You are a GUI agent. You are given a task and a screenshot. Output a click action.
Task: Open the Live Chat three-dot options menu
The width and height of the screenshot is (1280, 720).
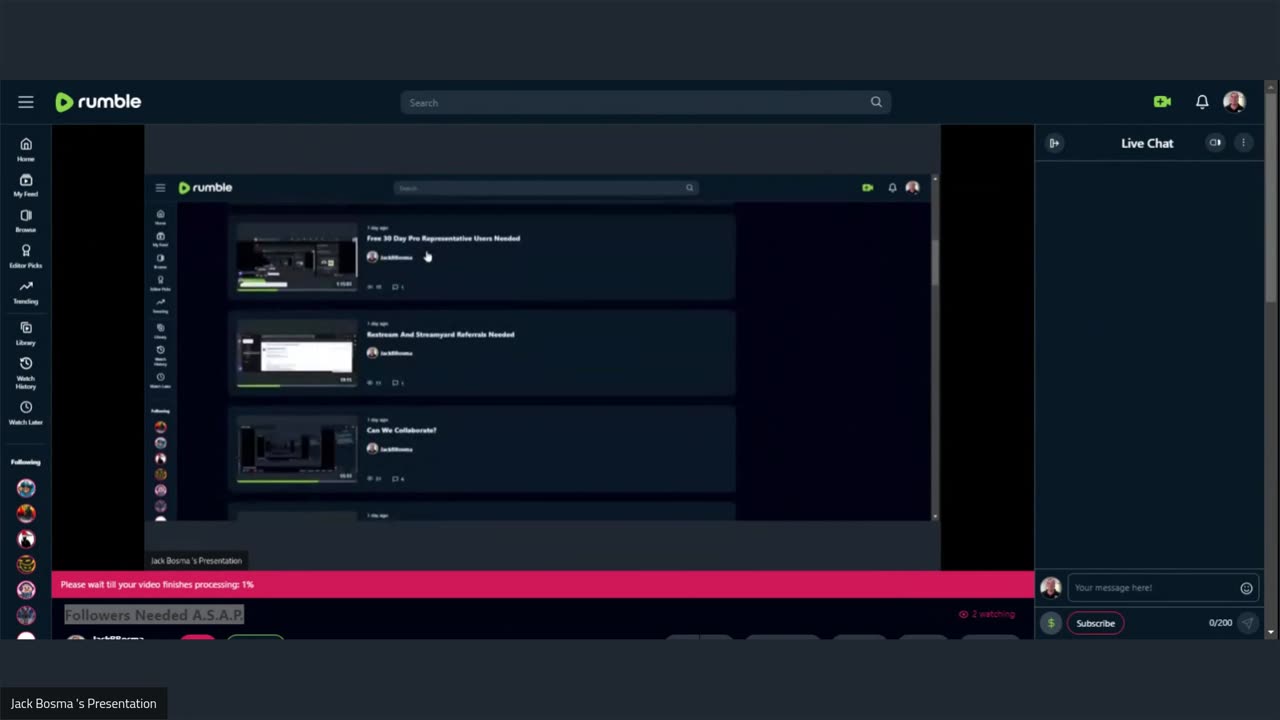click(1243, 143)
